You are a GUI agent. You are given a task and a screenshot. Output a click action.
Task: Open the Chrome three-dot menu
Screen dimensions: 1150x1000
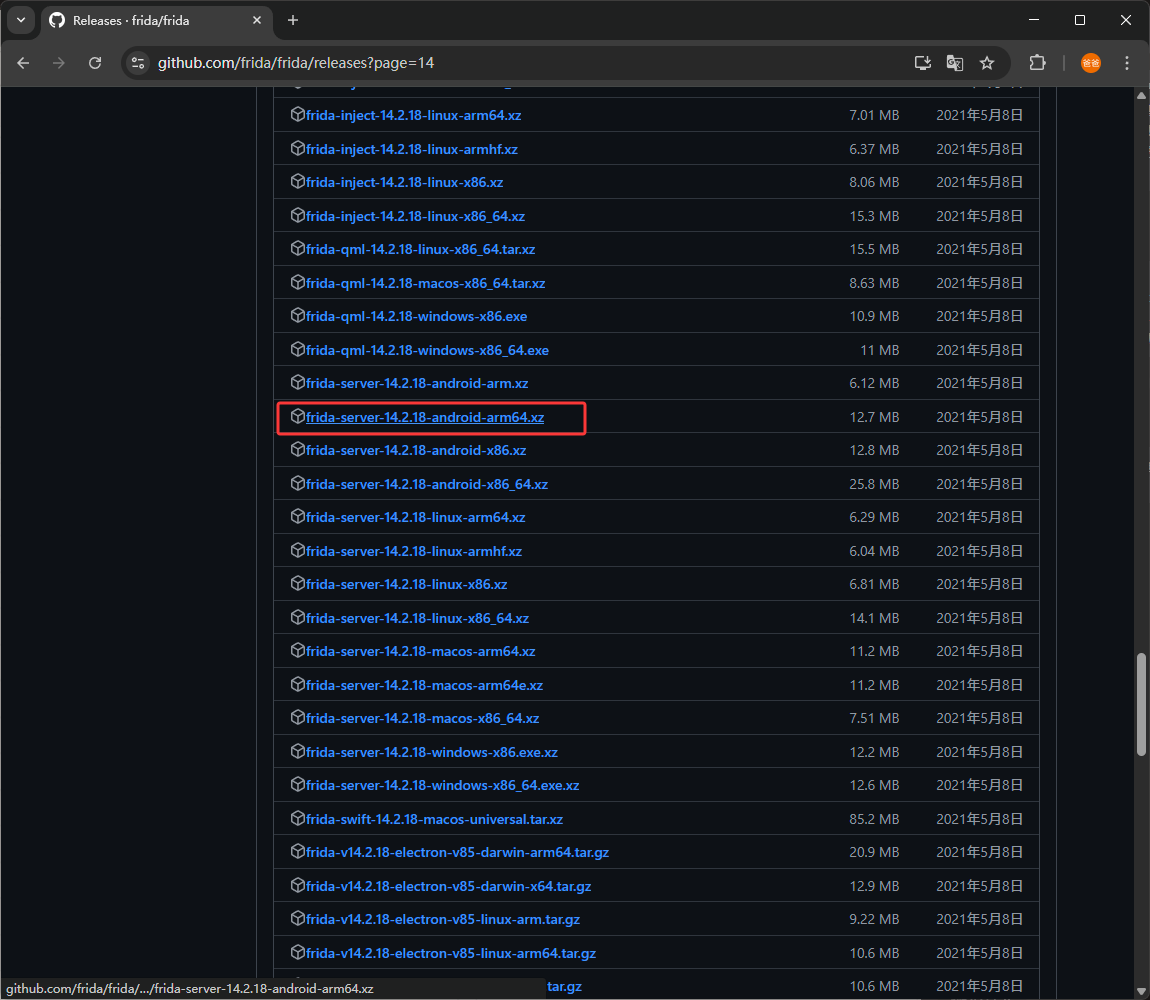(1127, 63)
